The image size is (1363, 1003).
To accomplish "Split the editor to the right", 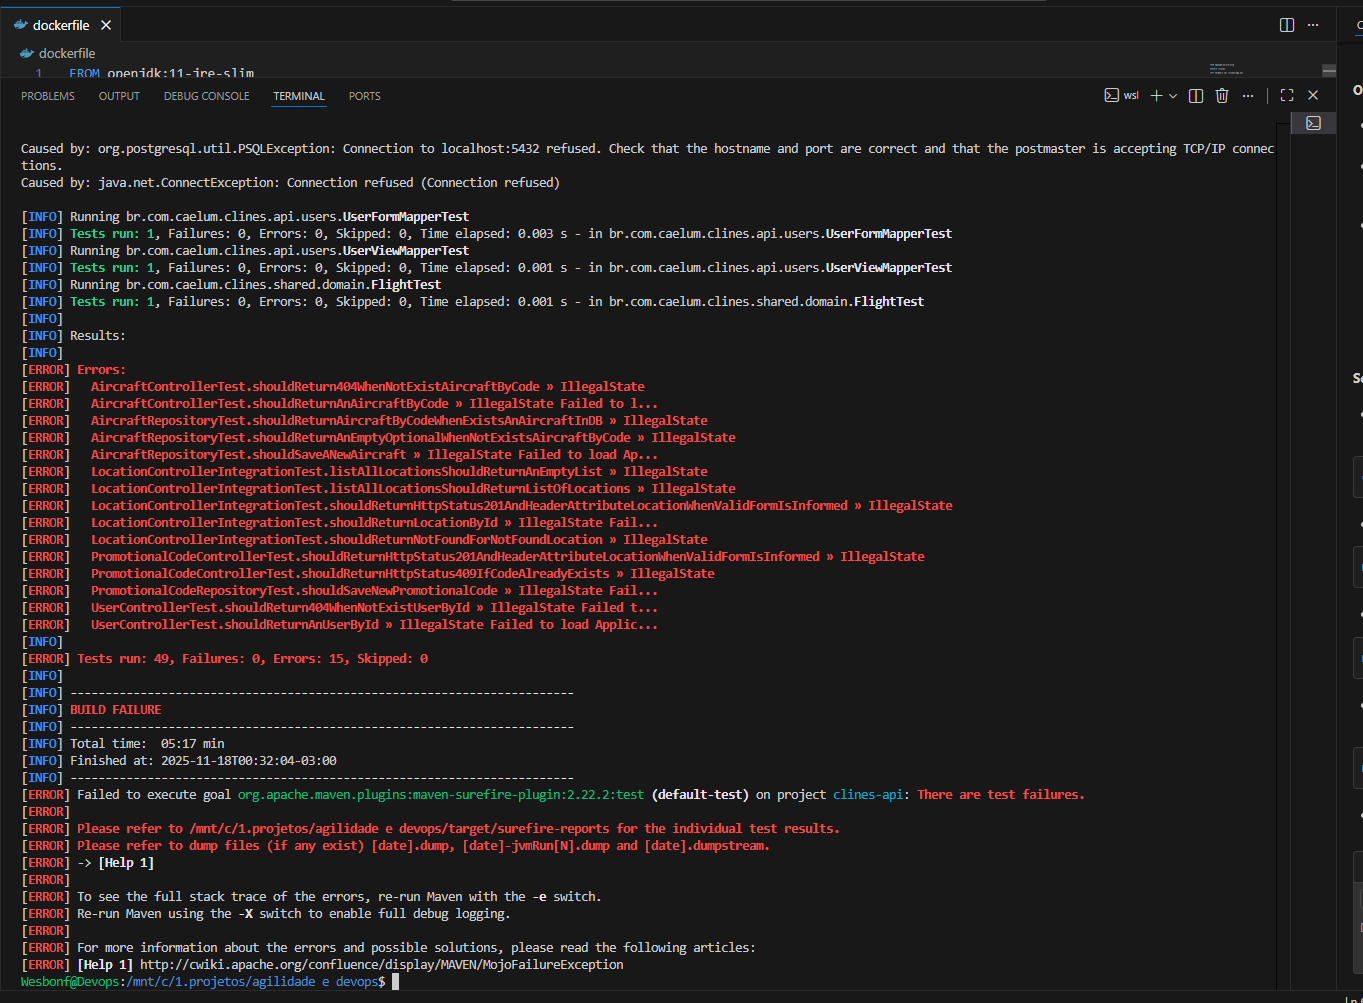I will [1287, 25].
